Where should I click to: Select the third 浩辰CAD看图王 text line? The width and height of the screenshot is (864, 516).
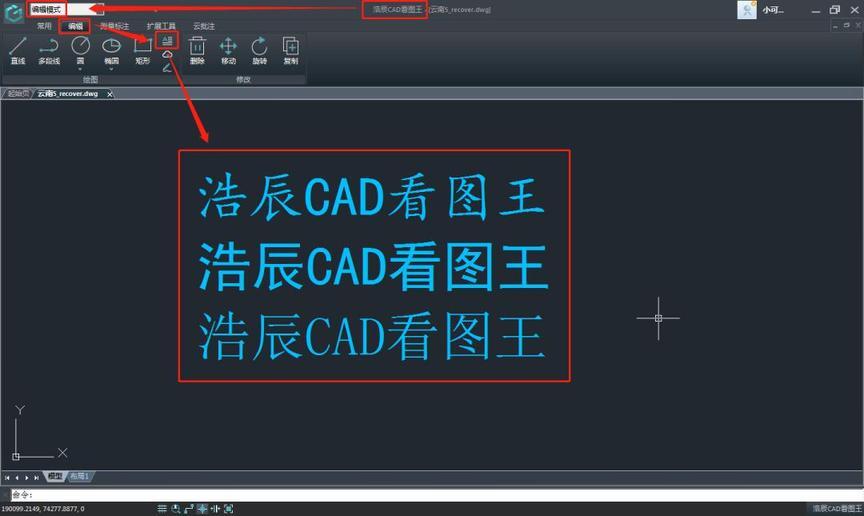(x=372, y=336)
